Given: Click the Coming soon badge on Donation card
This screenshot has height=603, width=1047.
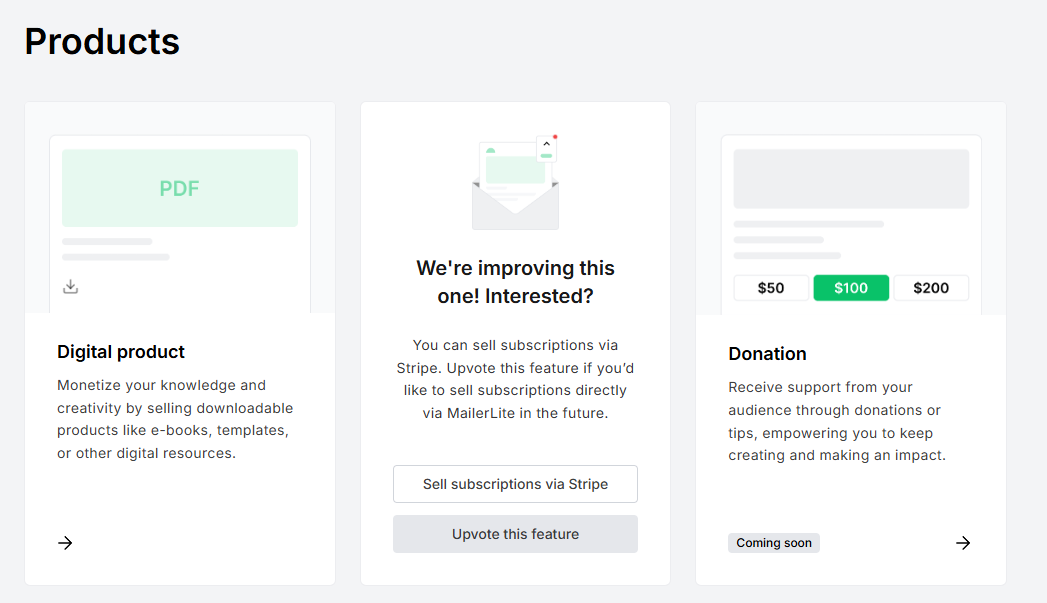Looking at the screenshot, I should point(774,543).
